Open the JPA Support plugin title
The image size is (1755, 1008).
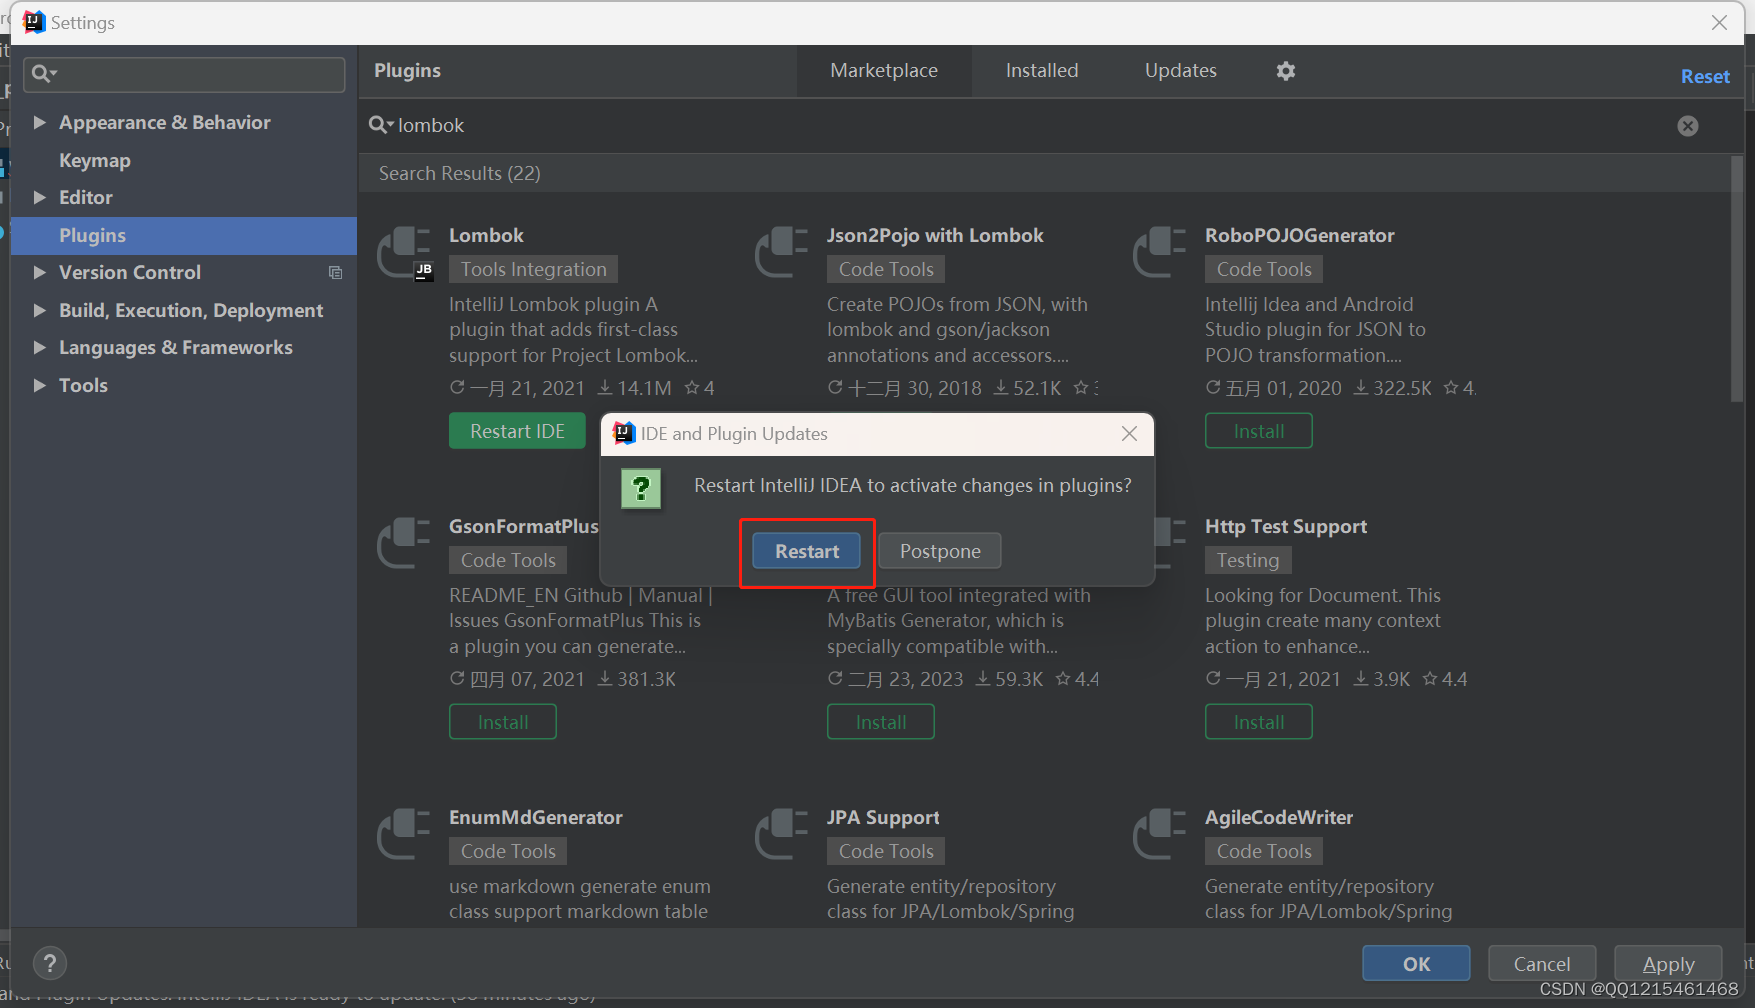(883, 817)
